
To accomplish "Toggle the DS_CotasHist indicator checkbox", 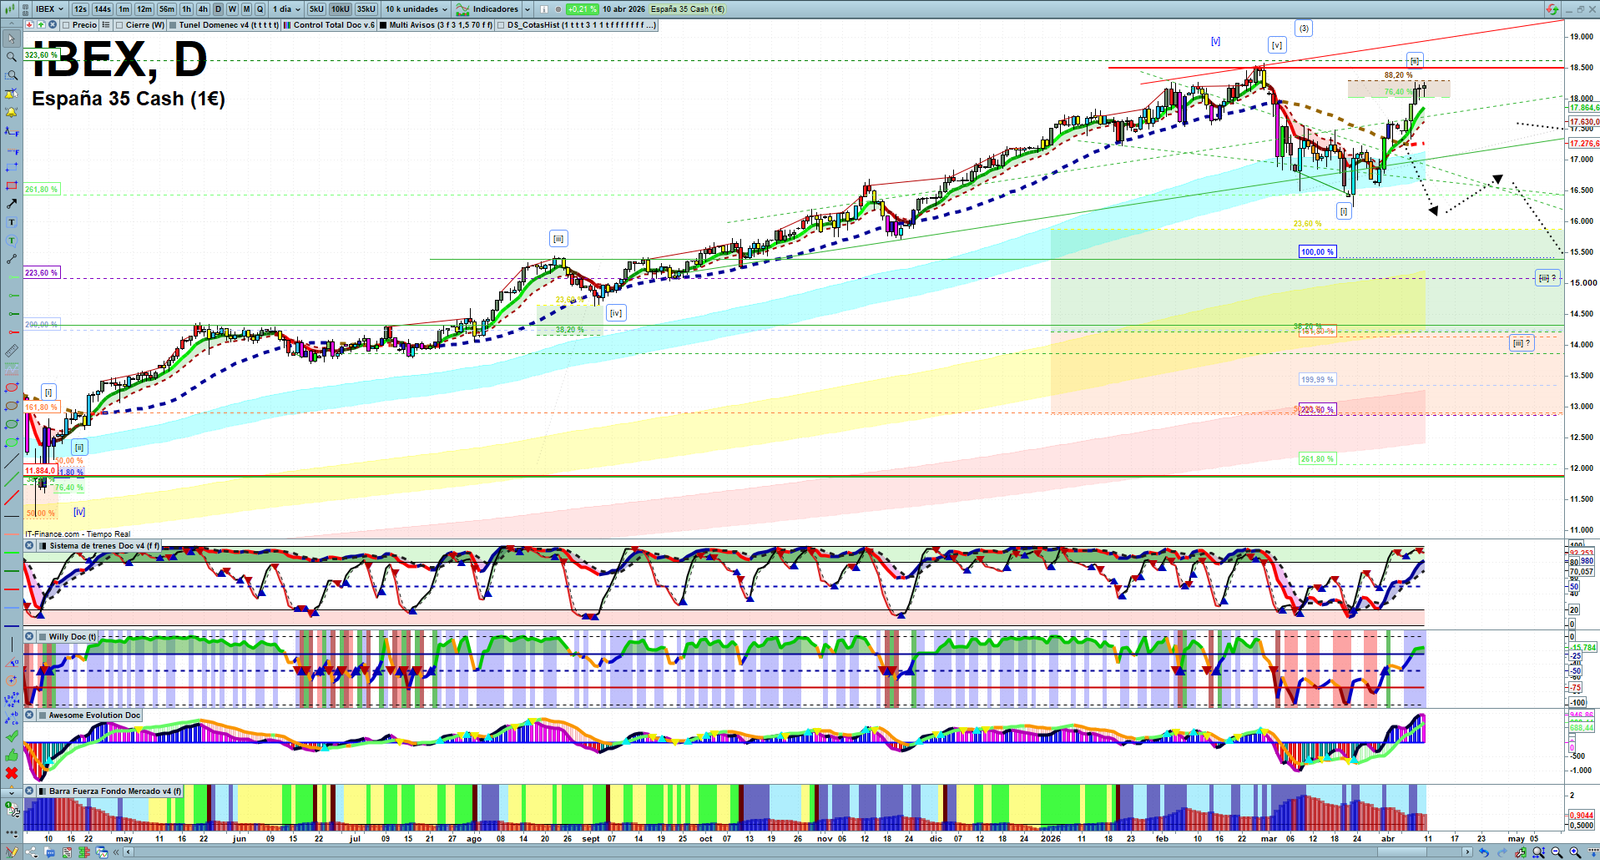I will point(502,25).
